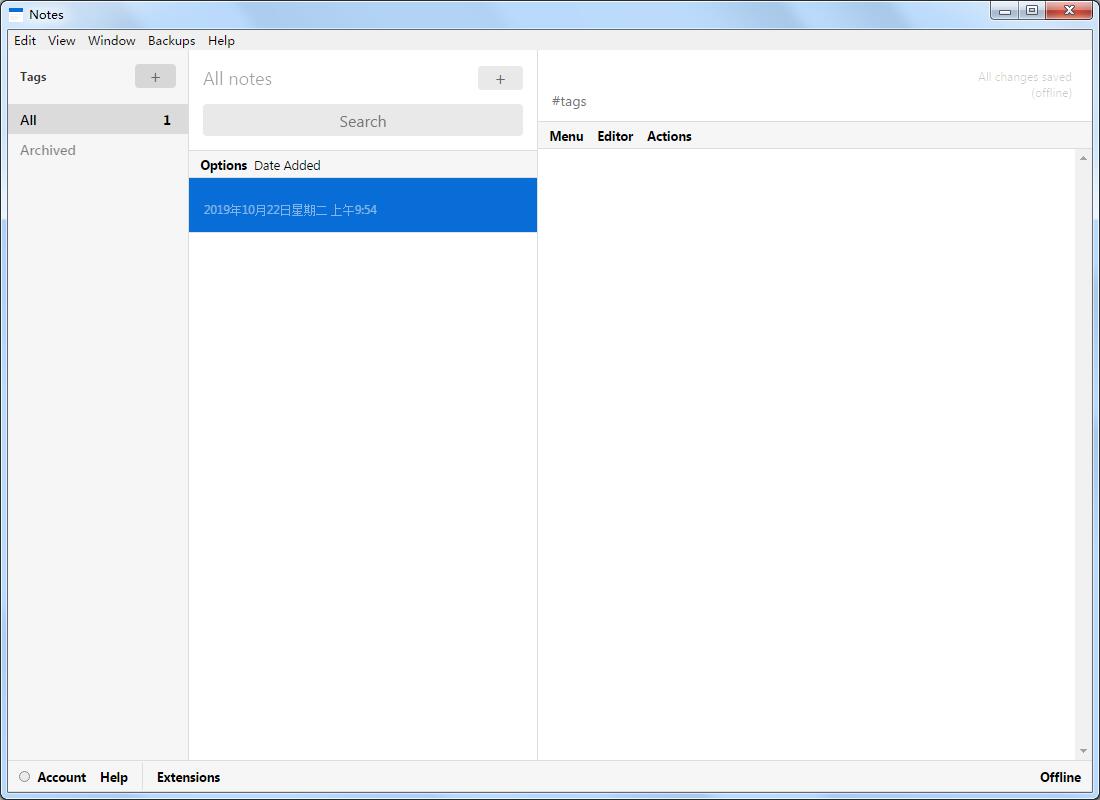The image size is (1100, 800).
Task: Select the Archived view in sidebar
Action: click(48, 150)
